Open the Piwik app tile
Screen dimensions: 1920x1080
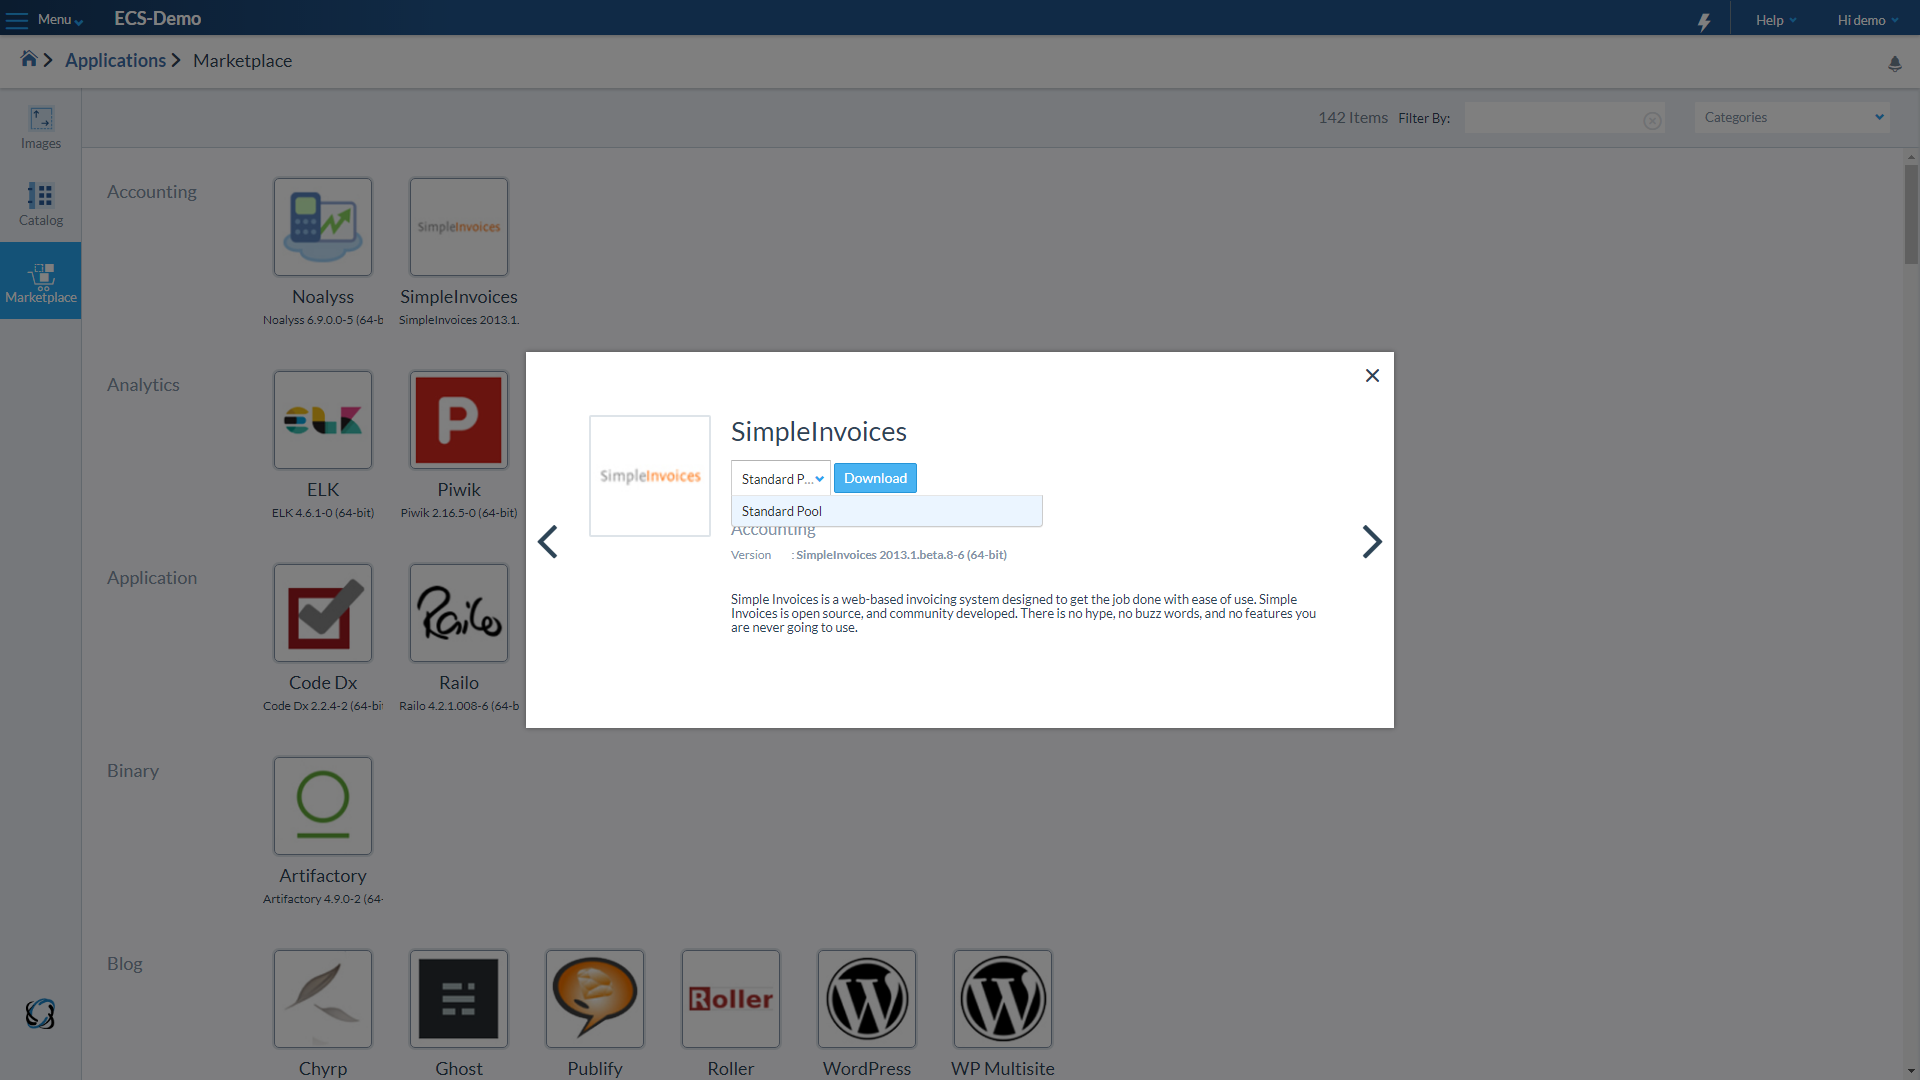click(459, 420)
